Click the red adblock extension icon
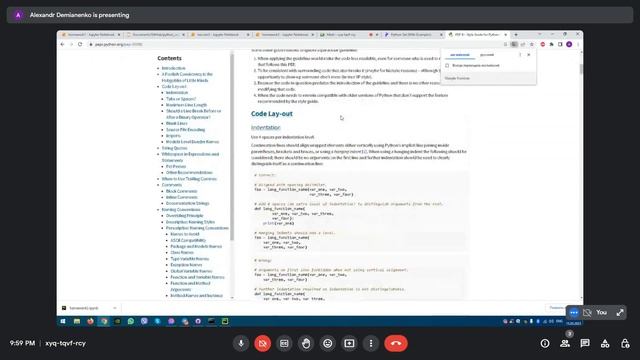 tap(542, 44)
